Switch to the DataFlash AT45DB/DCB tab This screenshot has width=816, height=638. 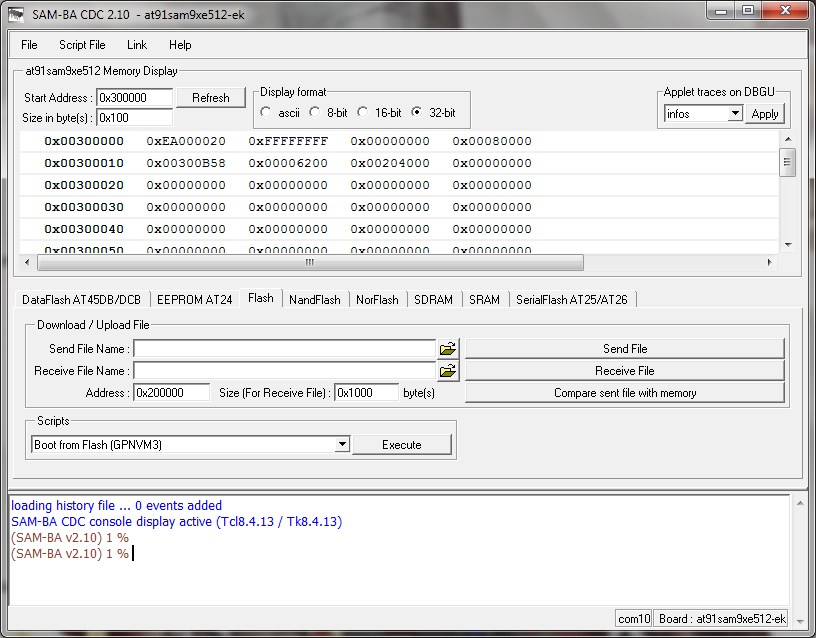82,300
